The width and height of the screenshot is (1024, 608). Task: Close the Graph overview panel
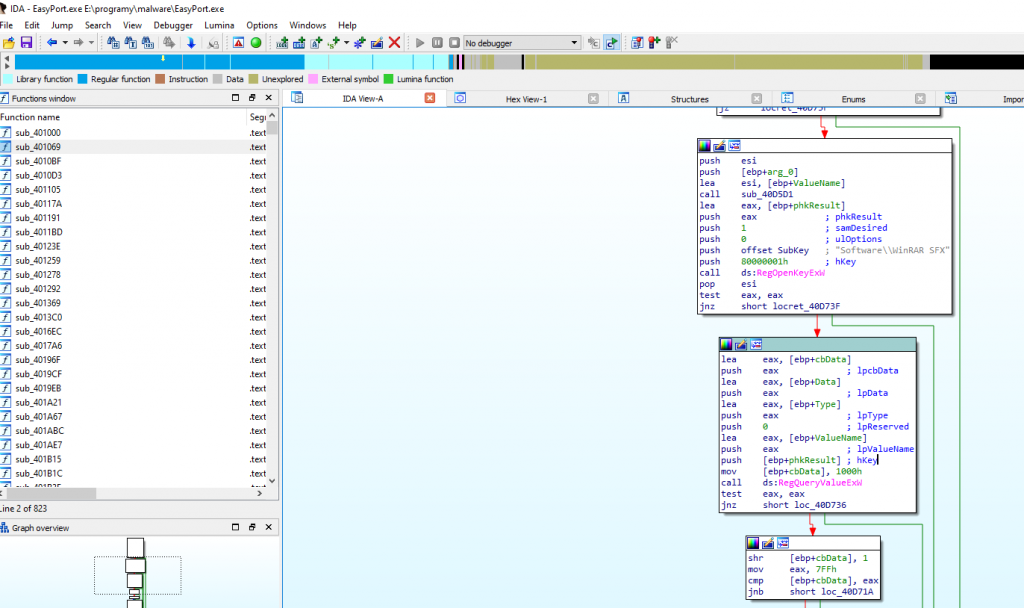(x=268, y=527)
